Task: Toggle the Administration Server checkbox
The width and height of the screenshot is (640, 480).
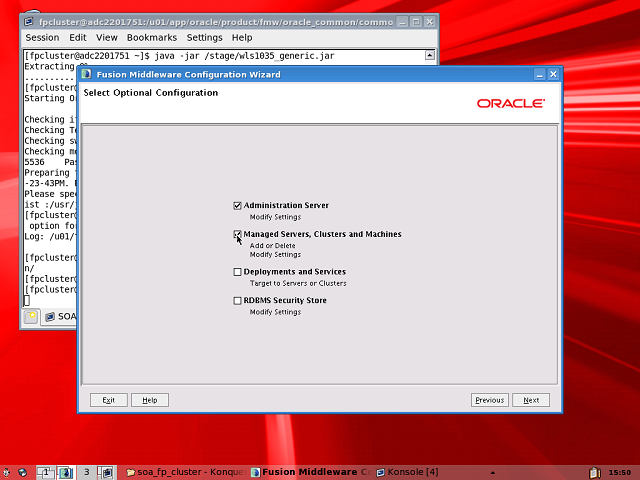Action: tap(237, 205)
